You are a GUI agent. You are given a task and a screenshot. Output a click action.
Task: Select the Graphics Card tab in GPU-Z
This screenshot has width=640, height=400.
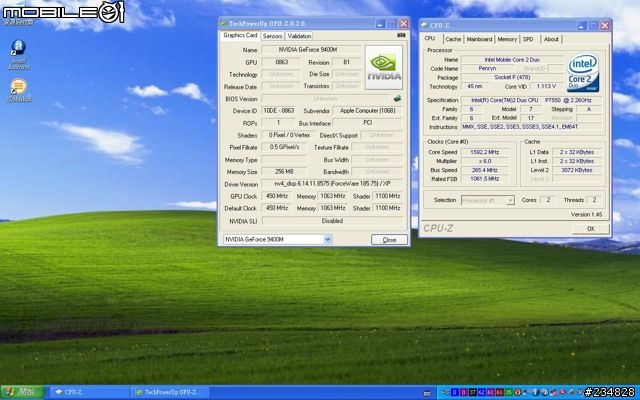[240, 36]
